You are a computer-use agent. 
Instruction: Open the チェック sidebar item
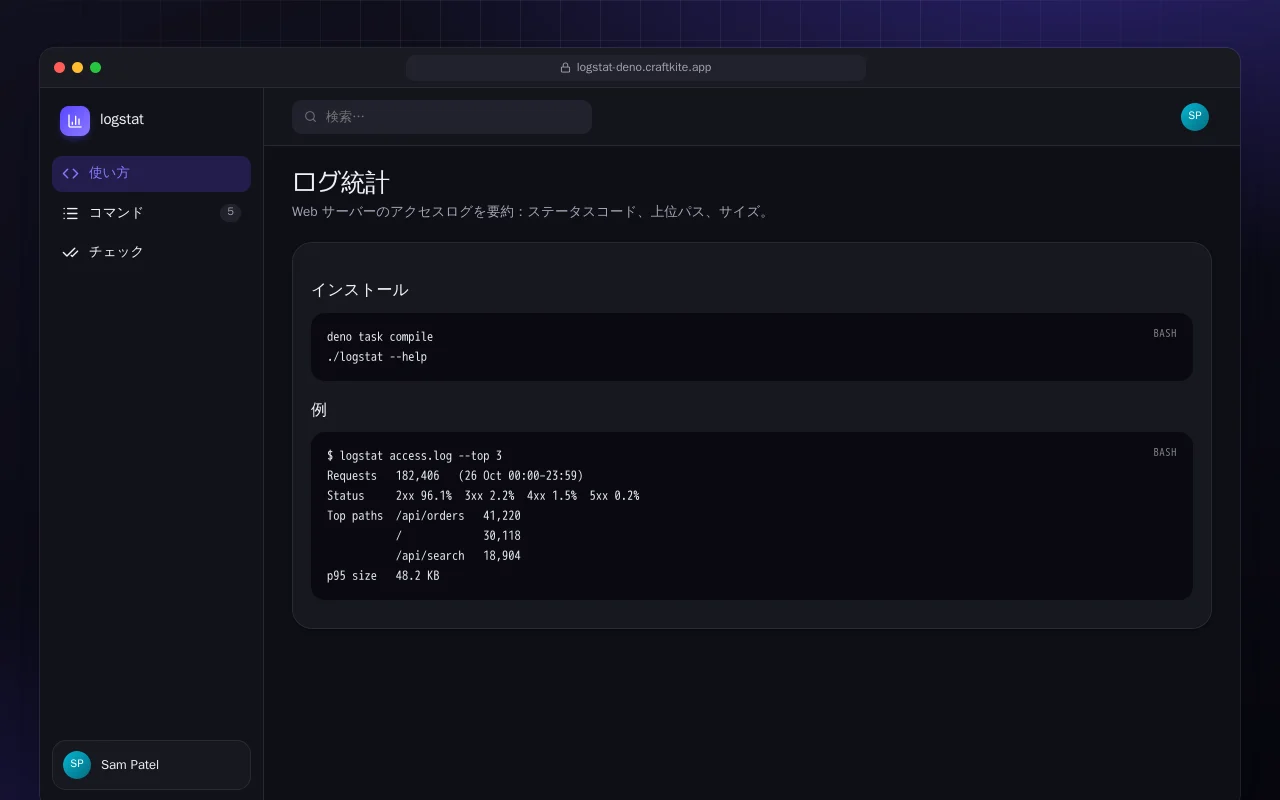(151, 252)
